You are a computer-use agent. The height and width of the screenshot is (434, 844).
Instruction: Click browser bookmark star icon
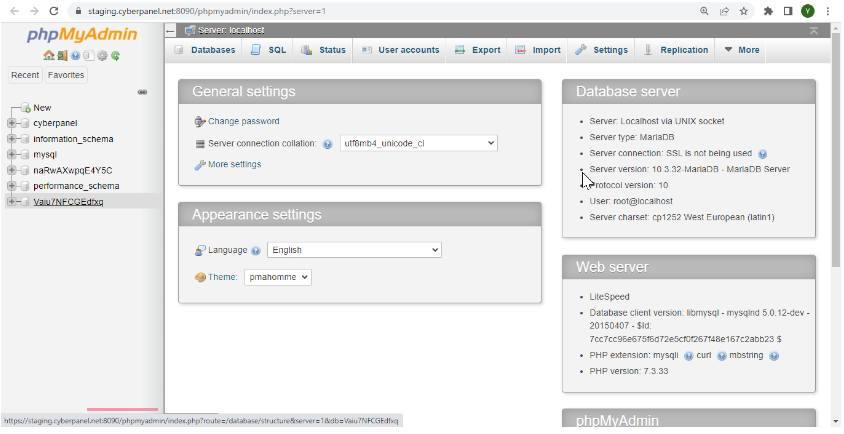click(x=744, y=11)
